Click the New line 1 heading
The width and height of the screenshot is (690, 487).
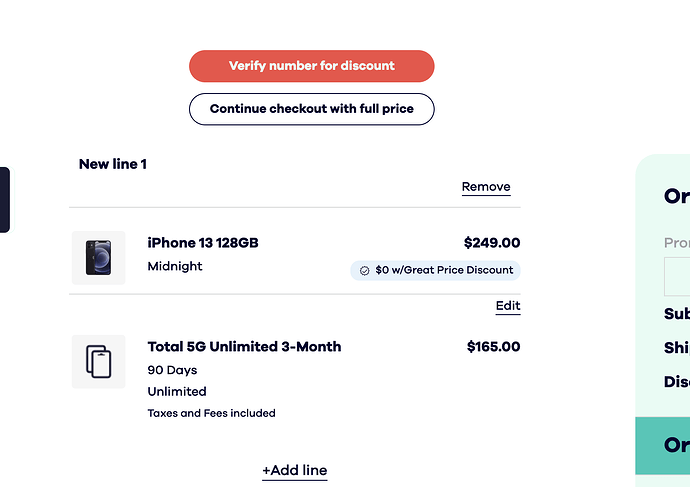[x=113, y=164]
